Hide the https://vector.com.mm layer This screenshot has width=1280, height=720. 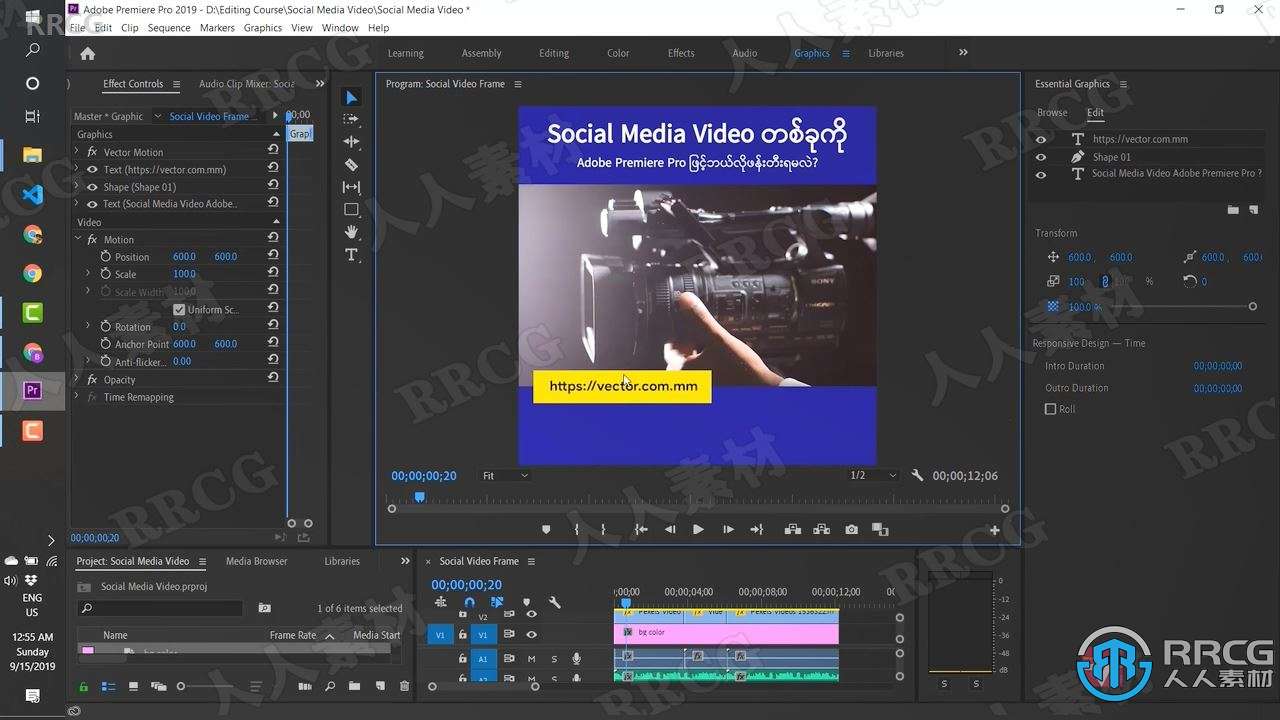pyautogui.click(x=1041, y=140)
